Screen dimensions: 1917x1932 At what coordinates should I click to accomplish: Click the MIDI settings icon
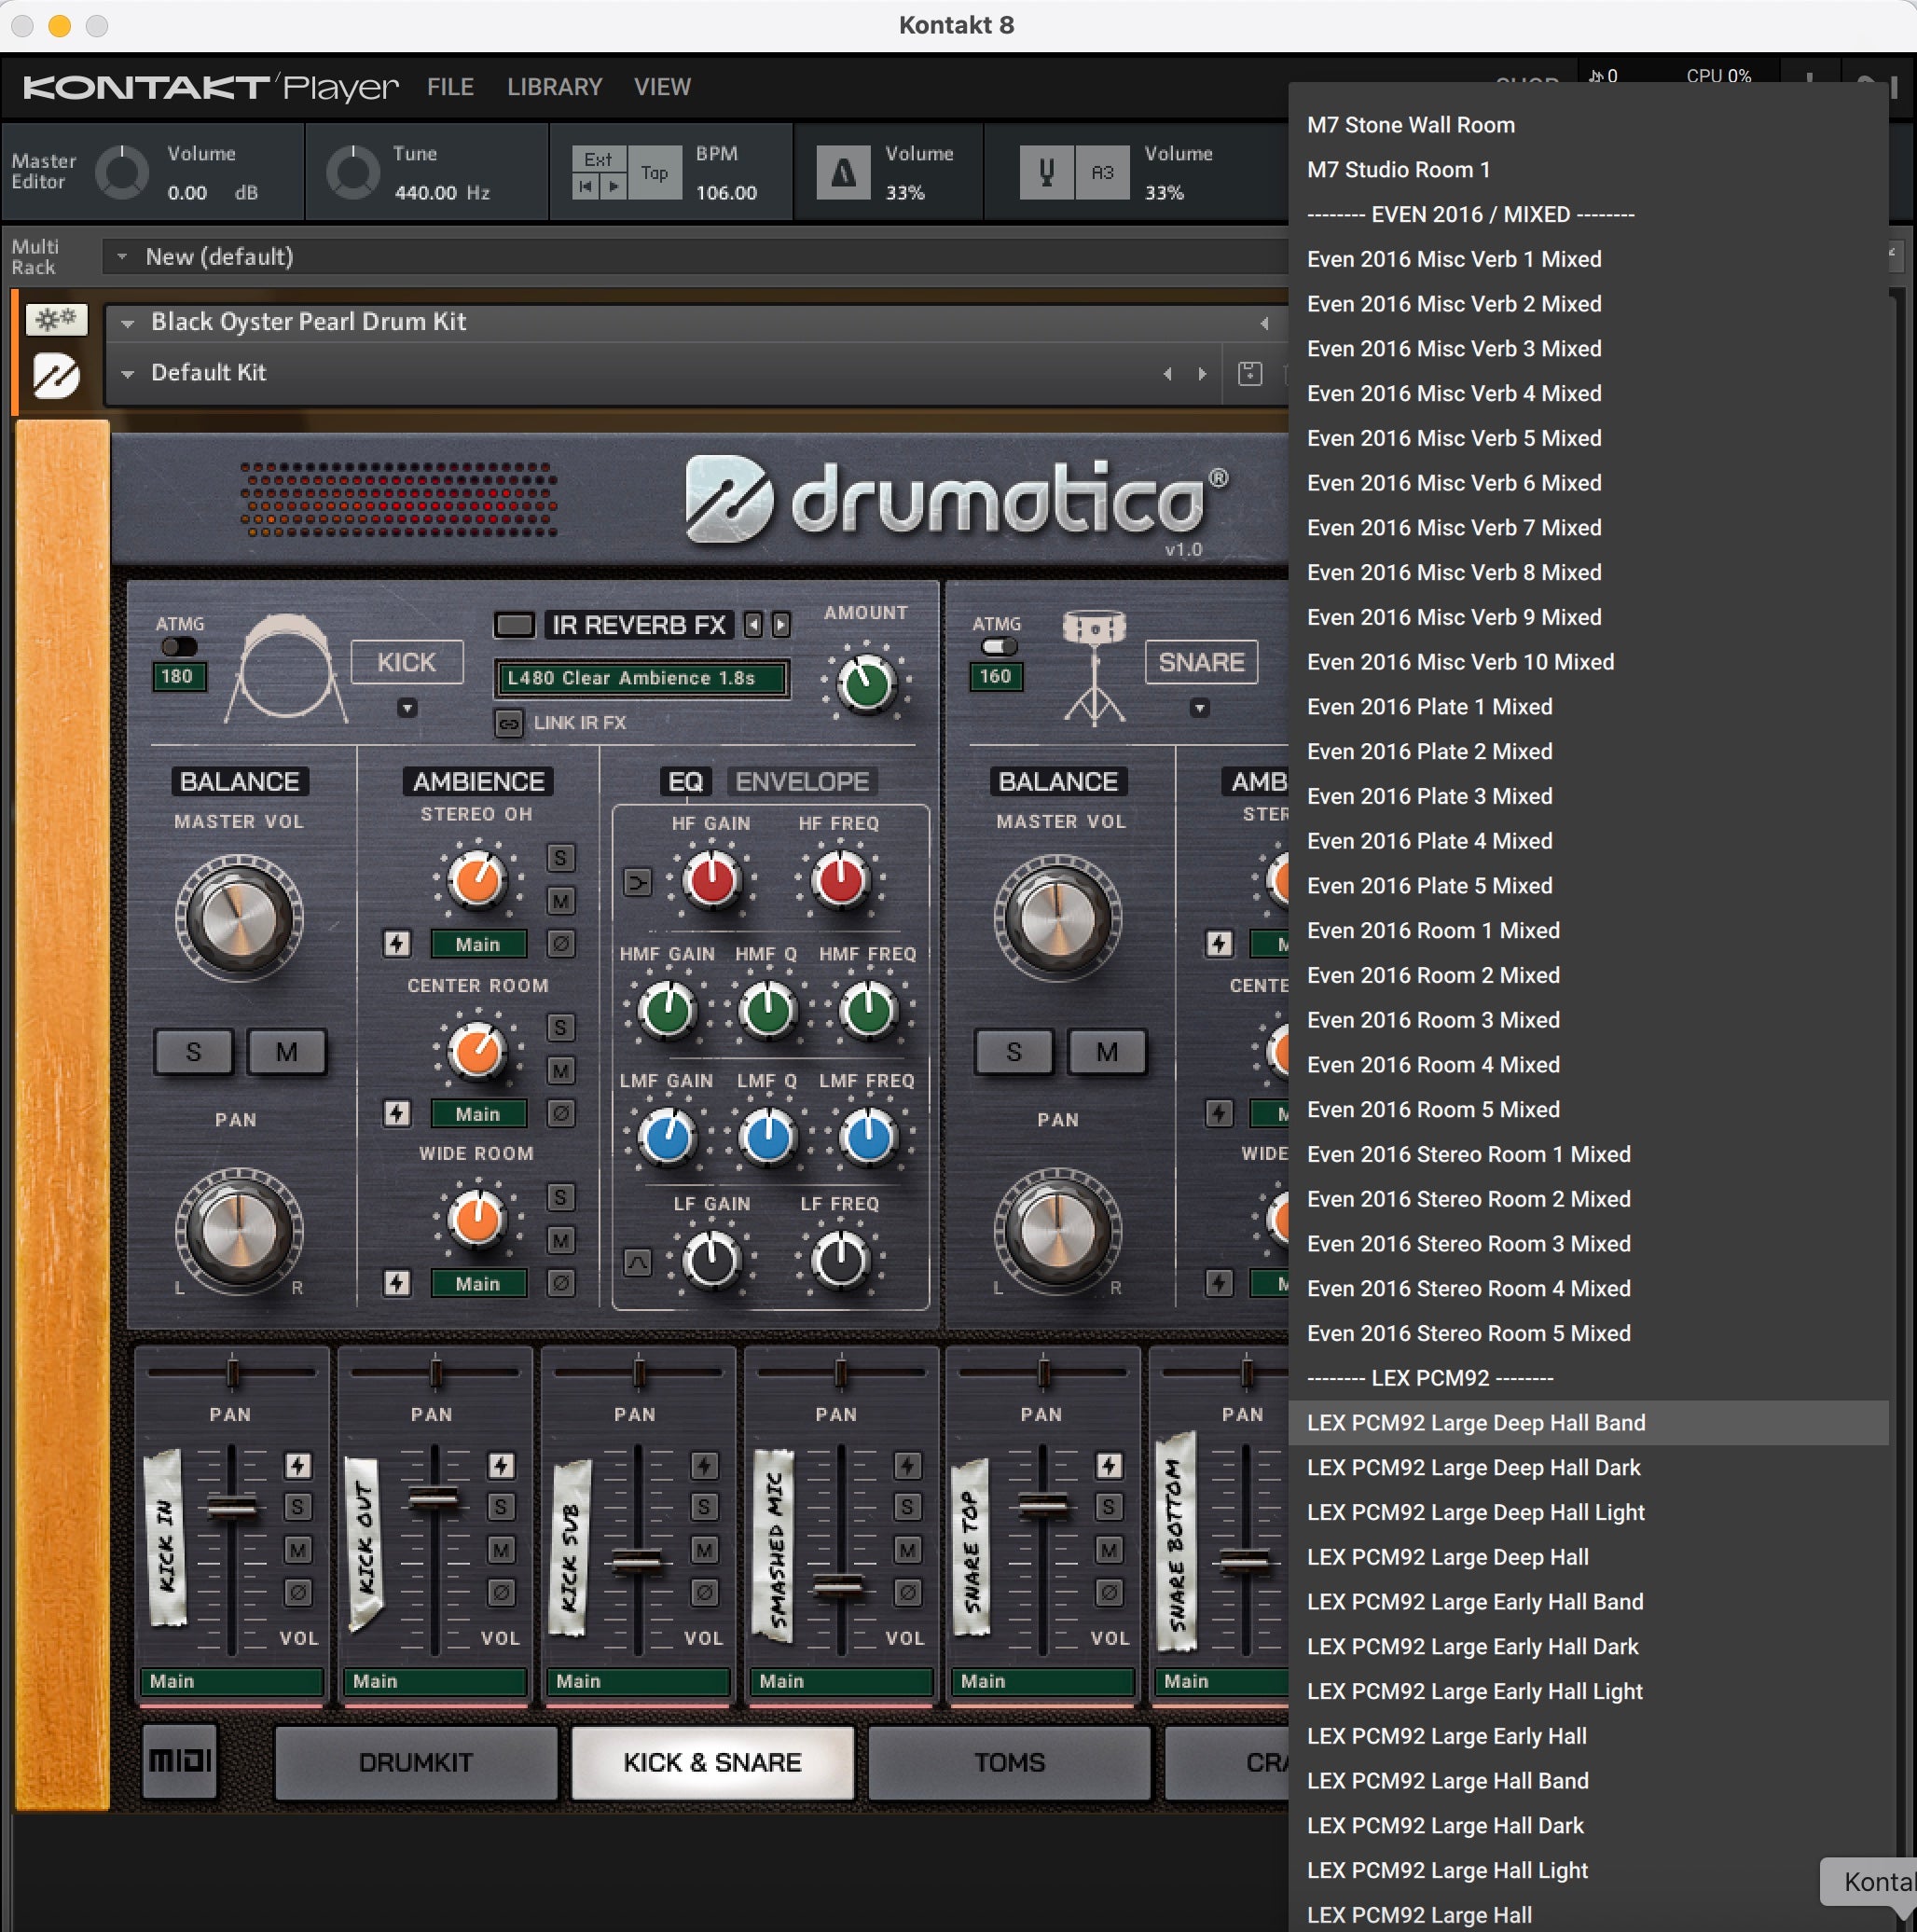click(x=180, y=1761)
